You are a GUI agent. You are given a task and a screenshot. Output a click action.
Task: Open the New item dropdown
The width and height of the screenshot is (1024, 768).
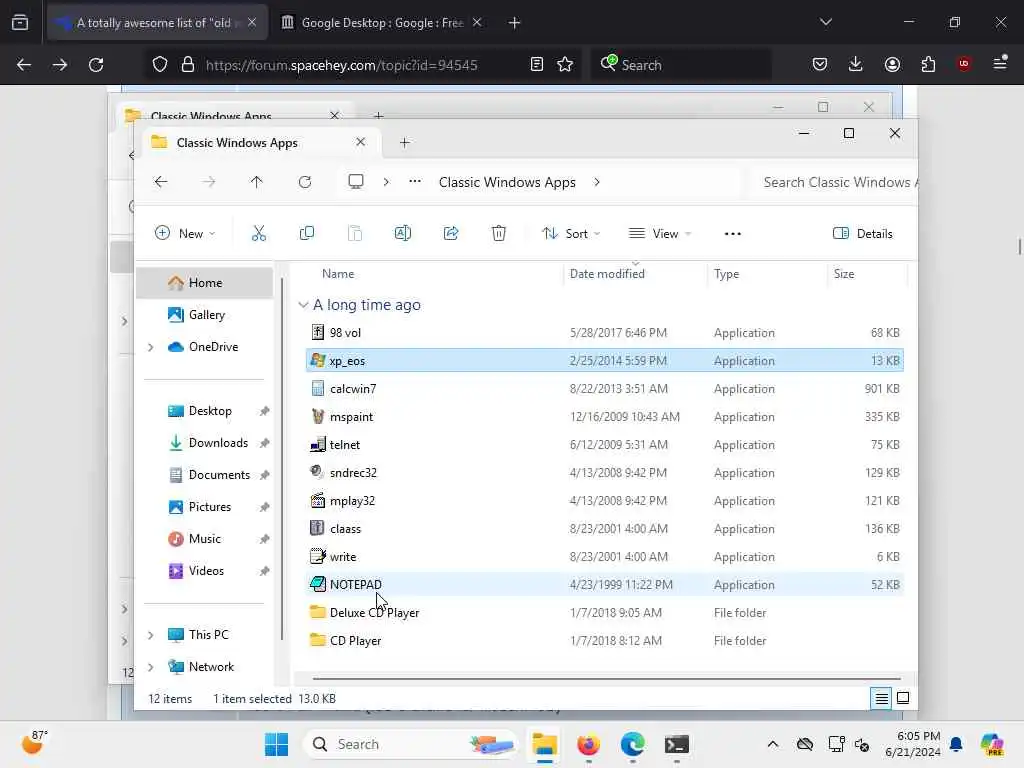[184, 233]
